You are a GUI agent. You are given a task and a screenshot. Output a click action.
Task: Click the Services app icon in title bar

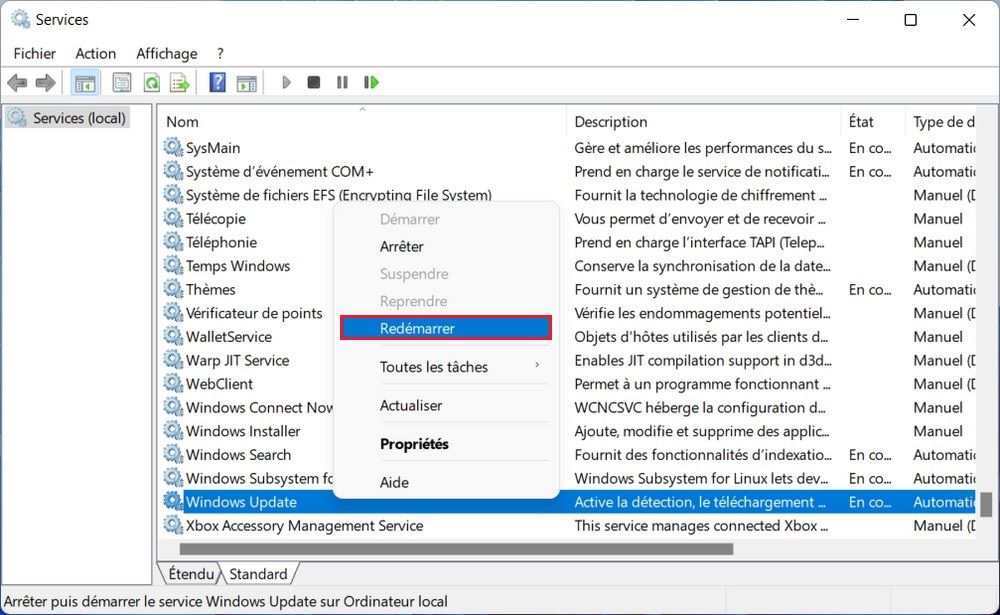20,19
